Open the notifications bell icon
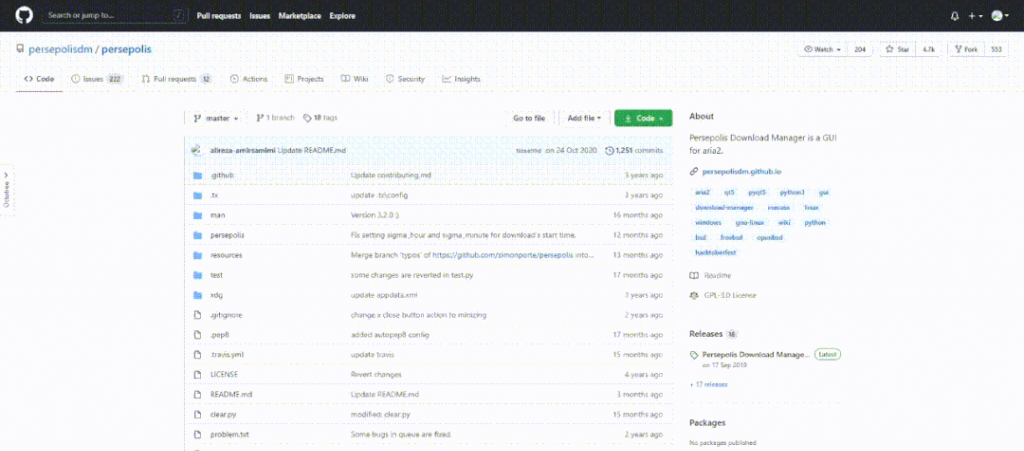Image resolution: width=1024 pixels, height=451 pixels. (x=955, y=16)
